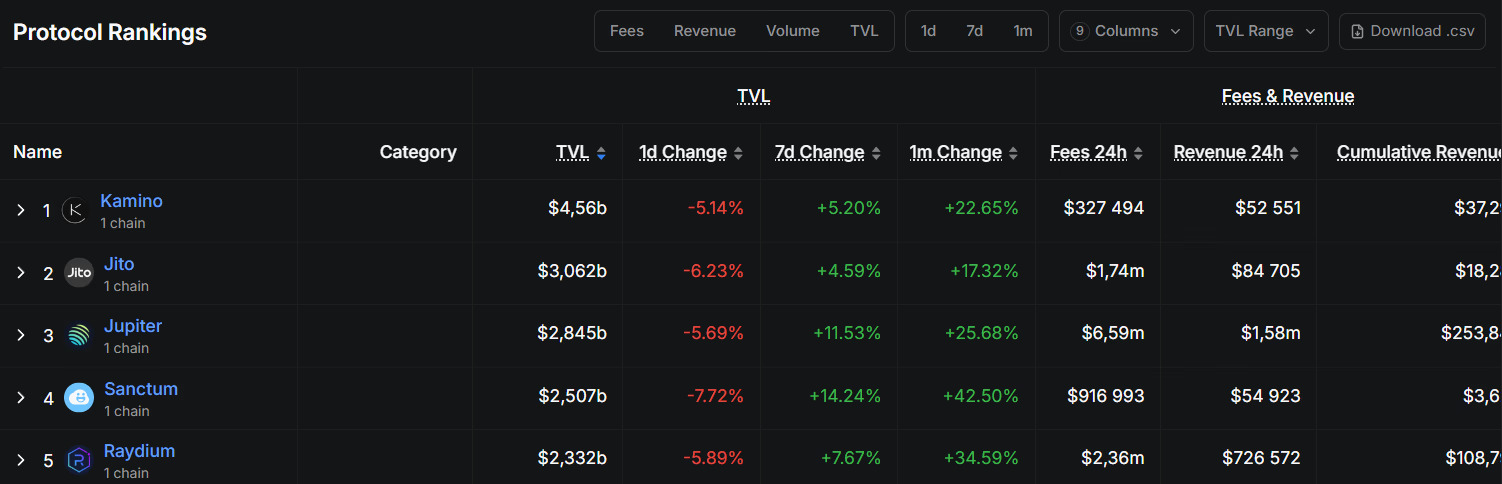Image resolution: width=1502 pixels, height=484 pixels.
Task: Switch to the Revenue tab
Action: click(x=705, y=31)
